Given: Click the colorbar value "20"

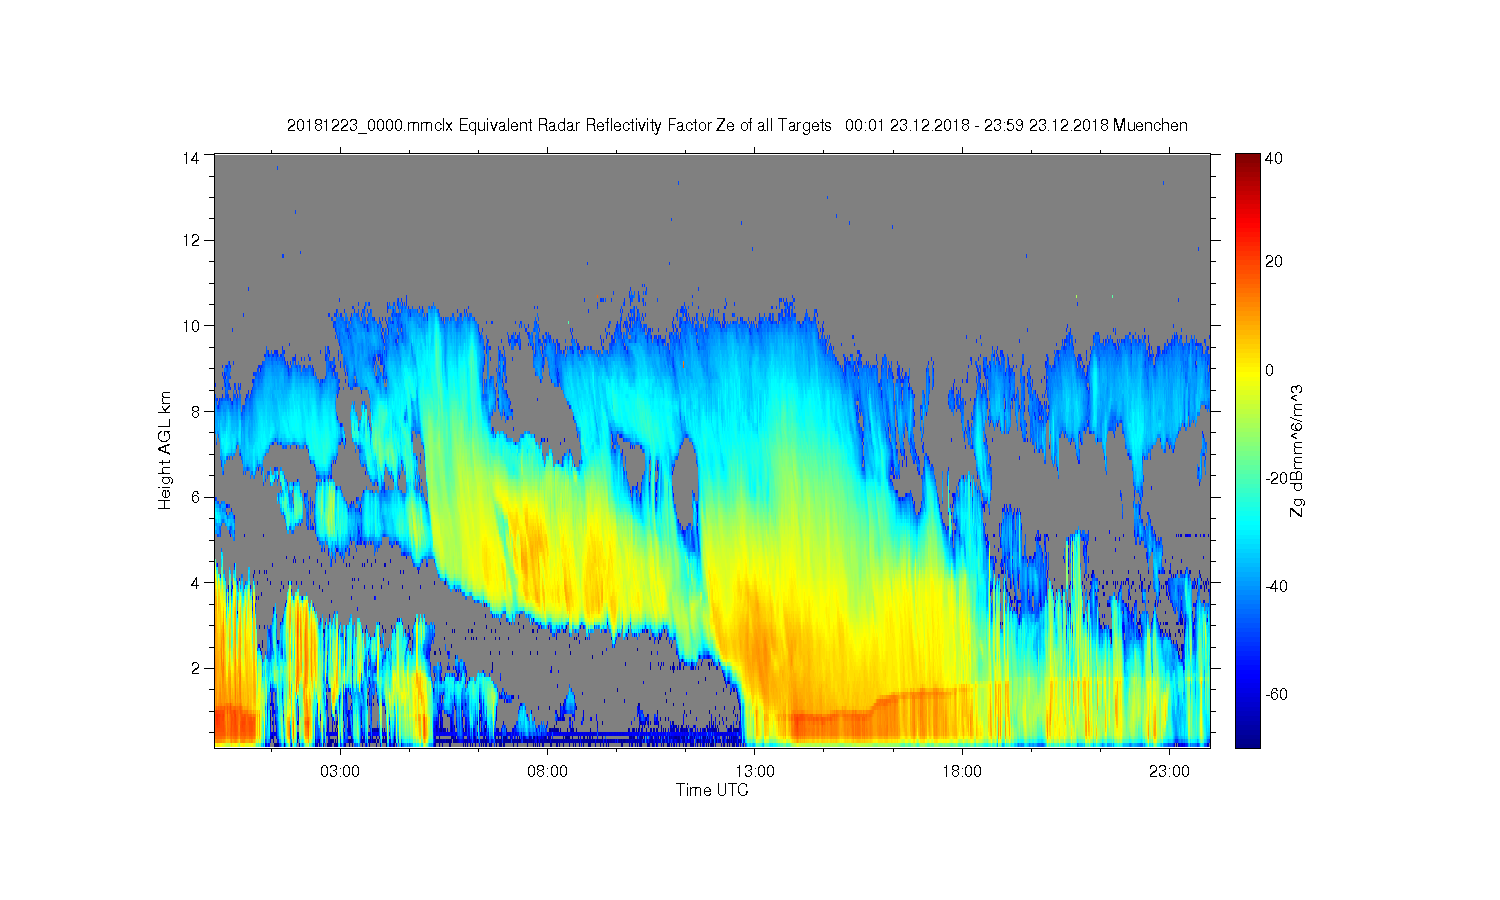Looking at the screenshot, I should tap(1274, 262).
